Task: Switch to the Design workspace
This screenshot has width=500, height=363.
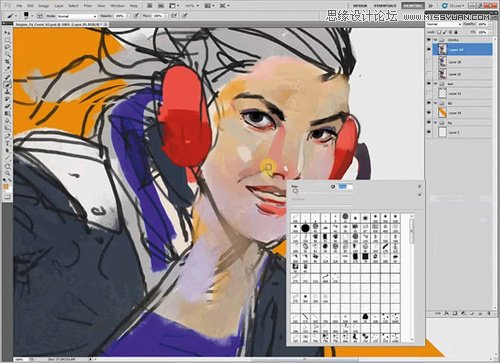Action: coord(360,6)
